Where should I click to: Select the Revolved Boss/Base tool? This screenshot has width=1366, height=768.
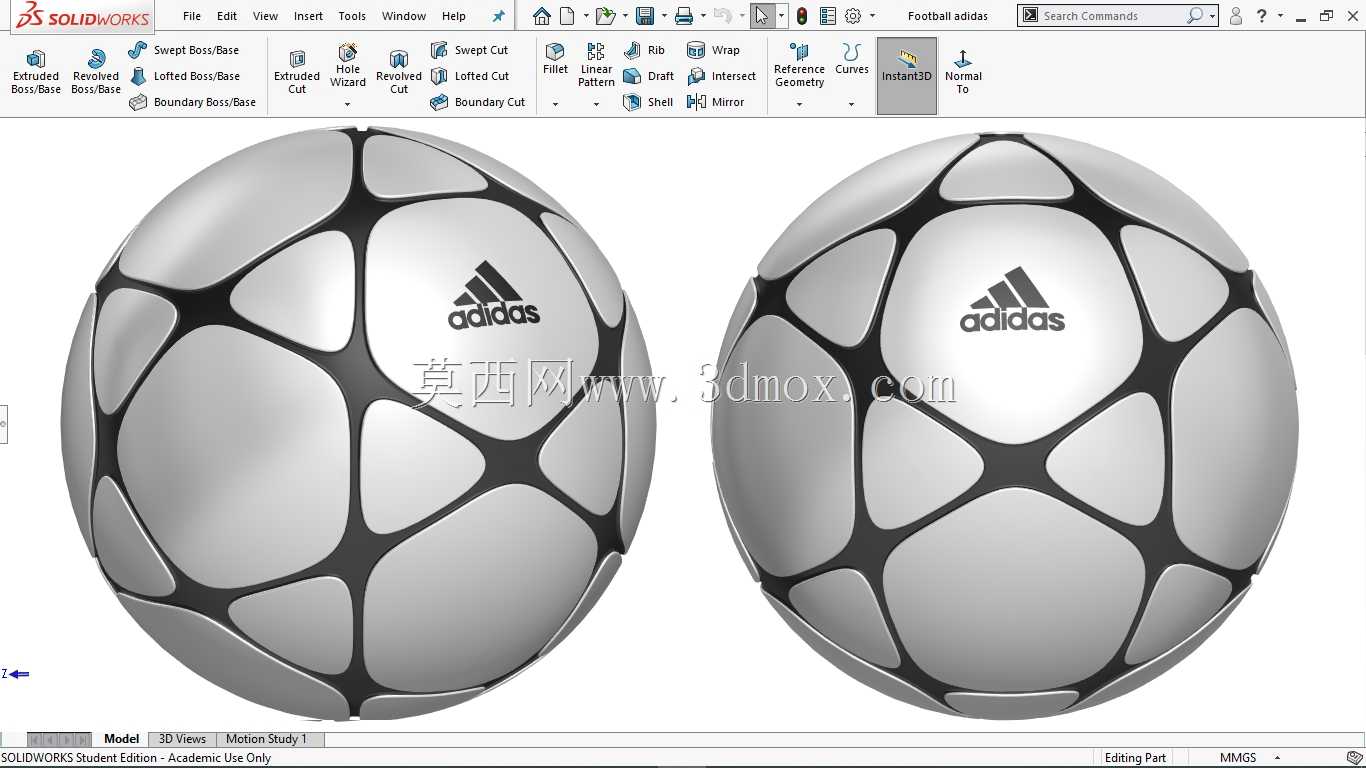click(96, 72)
